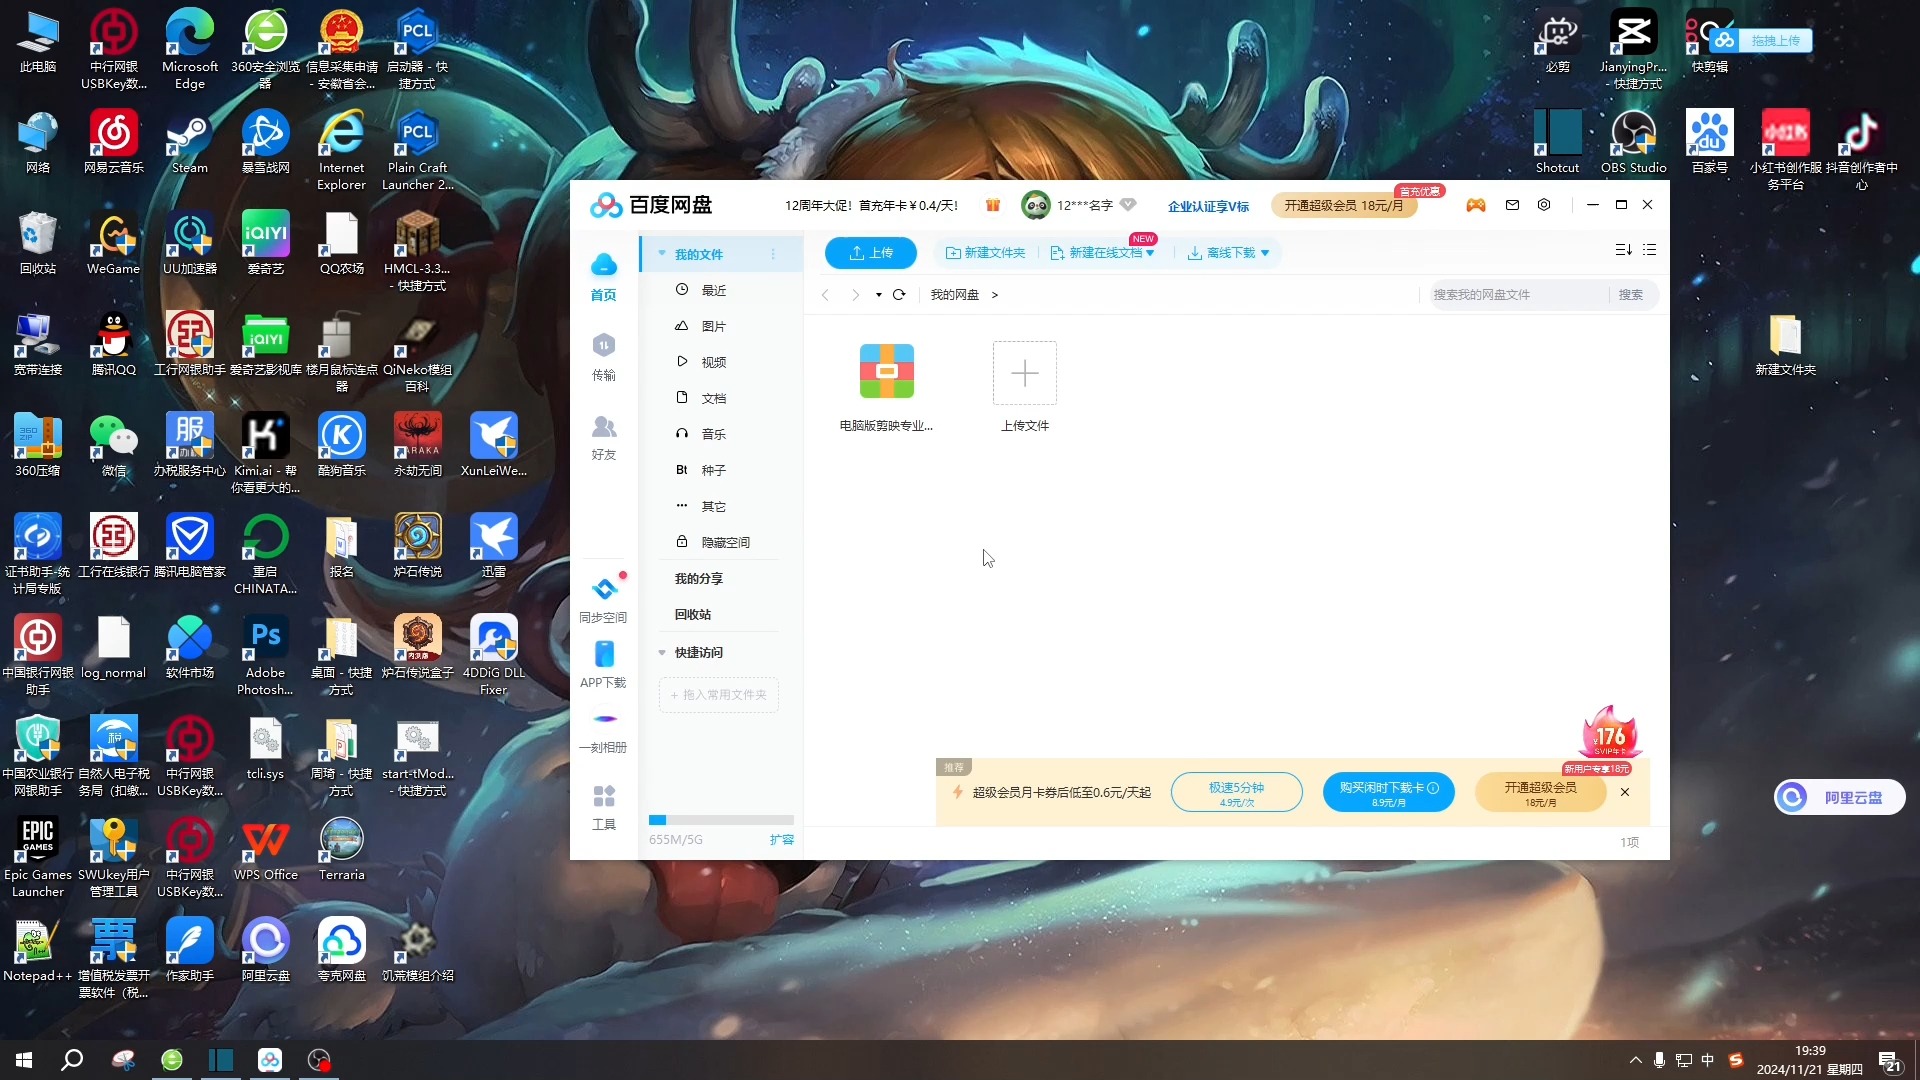This screenshot has width=1920, height=1080.
Task: Click the Baidu Netdisk taskbar icon
Action: tap(270, 1060)
